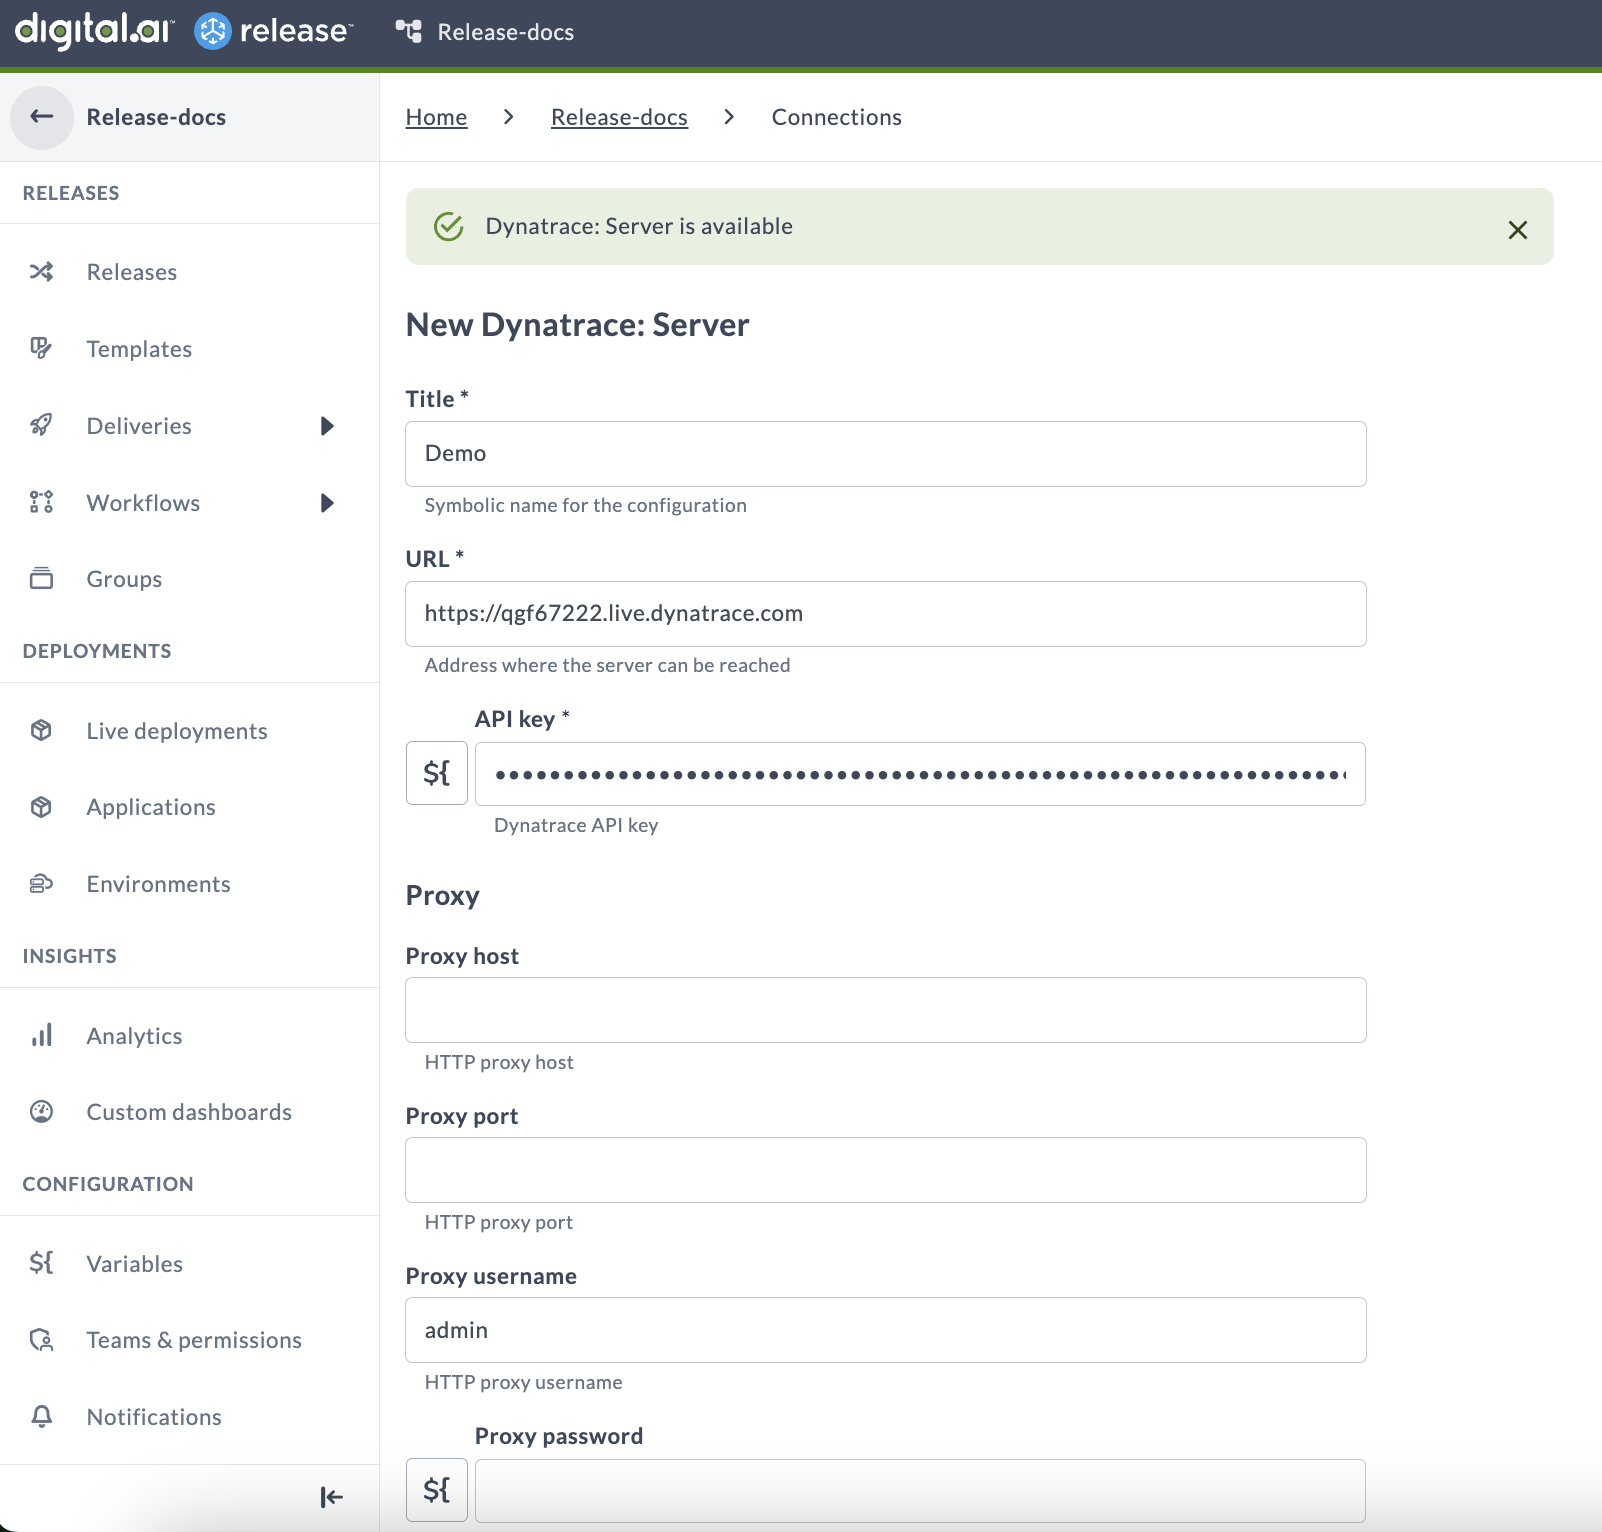Click into the Proxy username field

coord(885,1330)
